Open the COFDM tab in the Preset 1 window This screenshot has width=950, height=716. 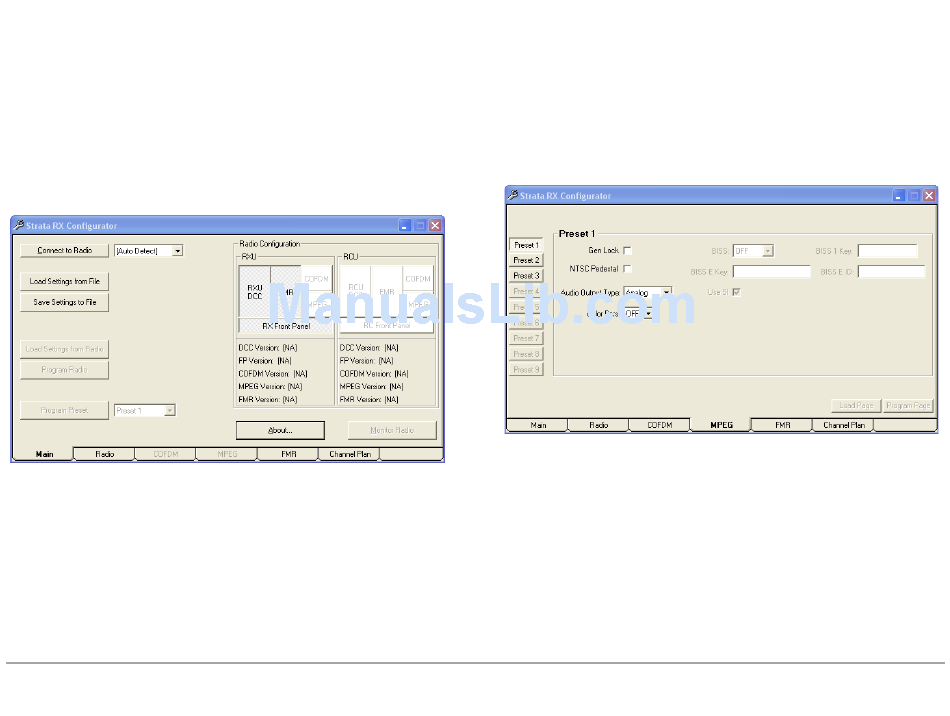(660, 425)
